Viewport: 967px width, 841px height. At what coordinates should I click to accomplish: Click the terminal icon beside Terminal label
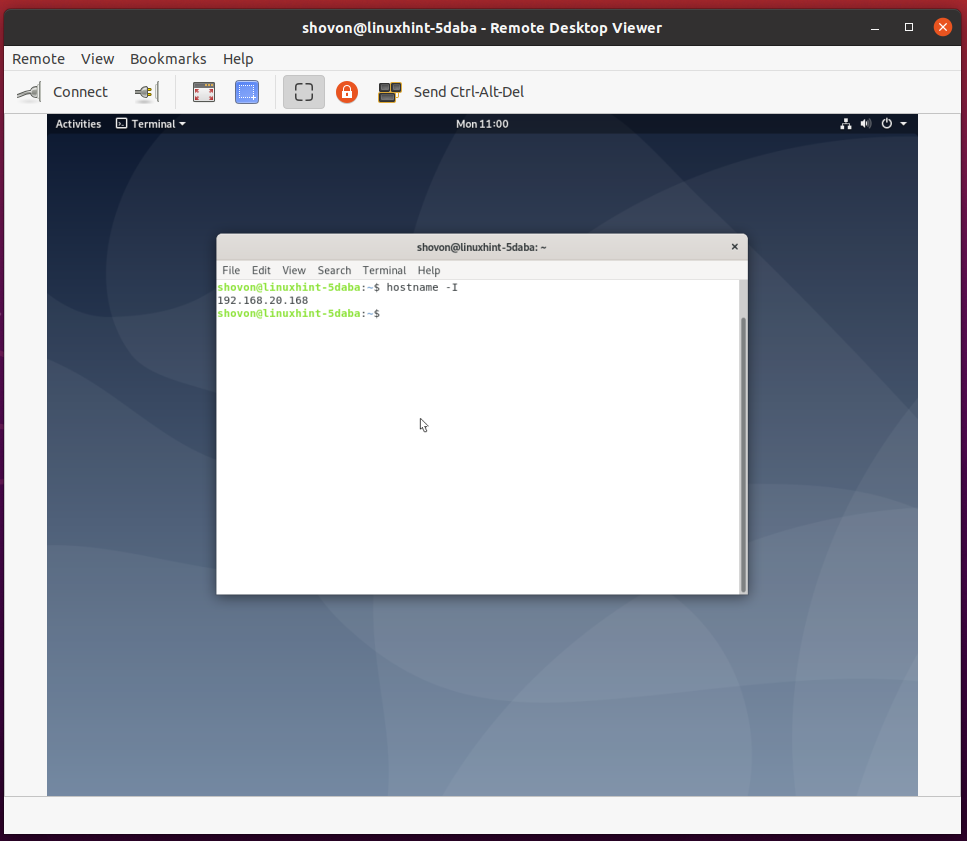pos(121,123)
